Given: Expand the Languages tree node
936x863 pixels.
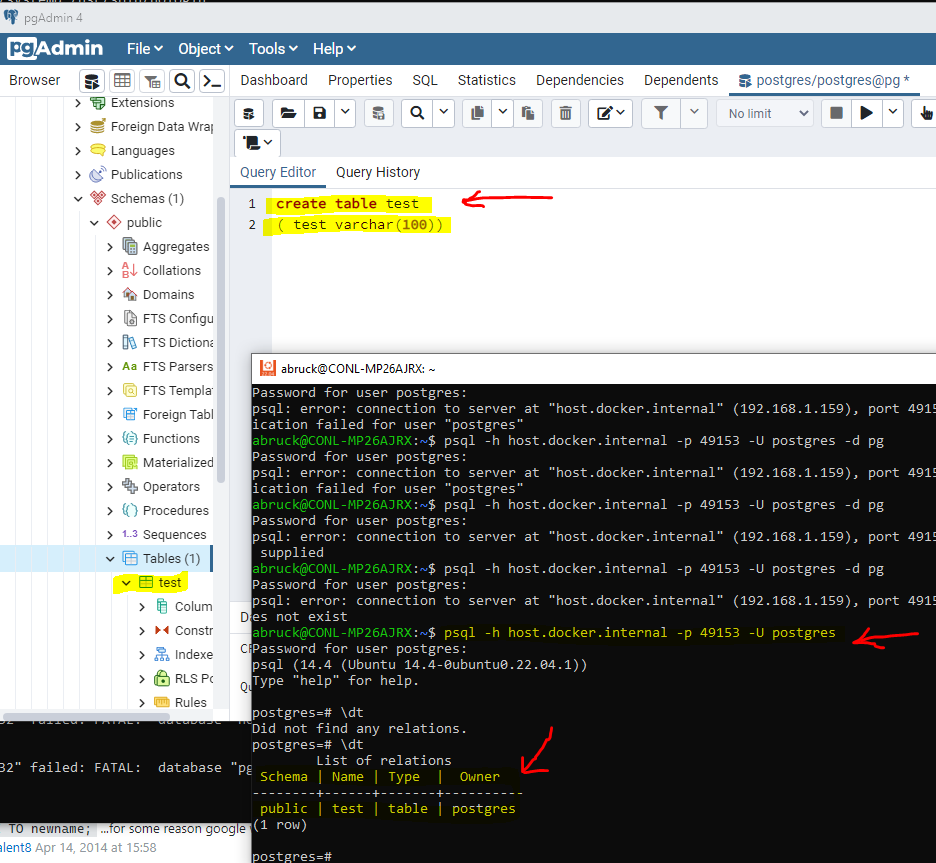Looking at the screenshot, I should click(78, 151).
